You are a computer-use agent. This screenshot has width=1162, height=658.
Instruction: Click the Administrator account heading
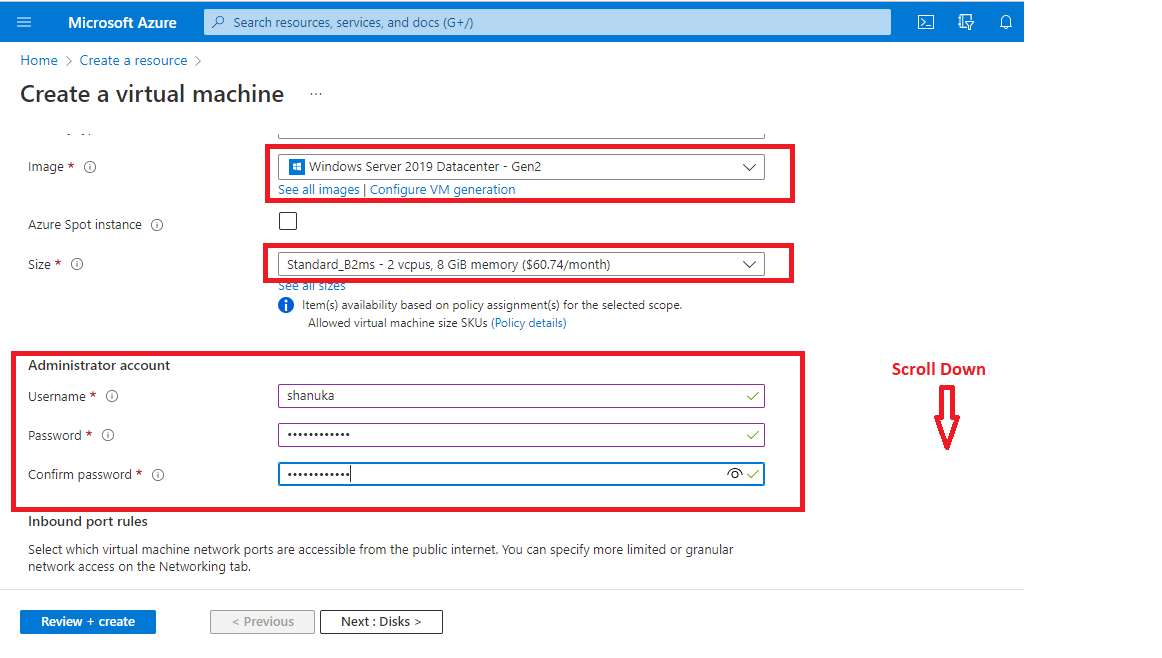pyautogui.click(x=99, y=365)
